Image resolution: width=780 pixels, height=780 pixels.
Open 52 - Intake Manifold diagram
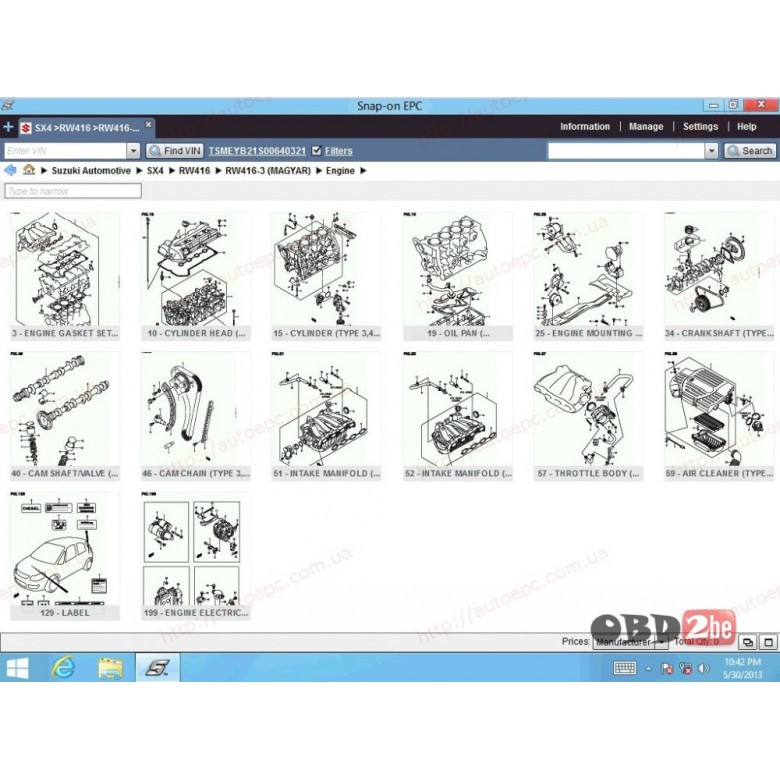pos(458,416)
